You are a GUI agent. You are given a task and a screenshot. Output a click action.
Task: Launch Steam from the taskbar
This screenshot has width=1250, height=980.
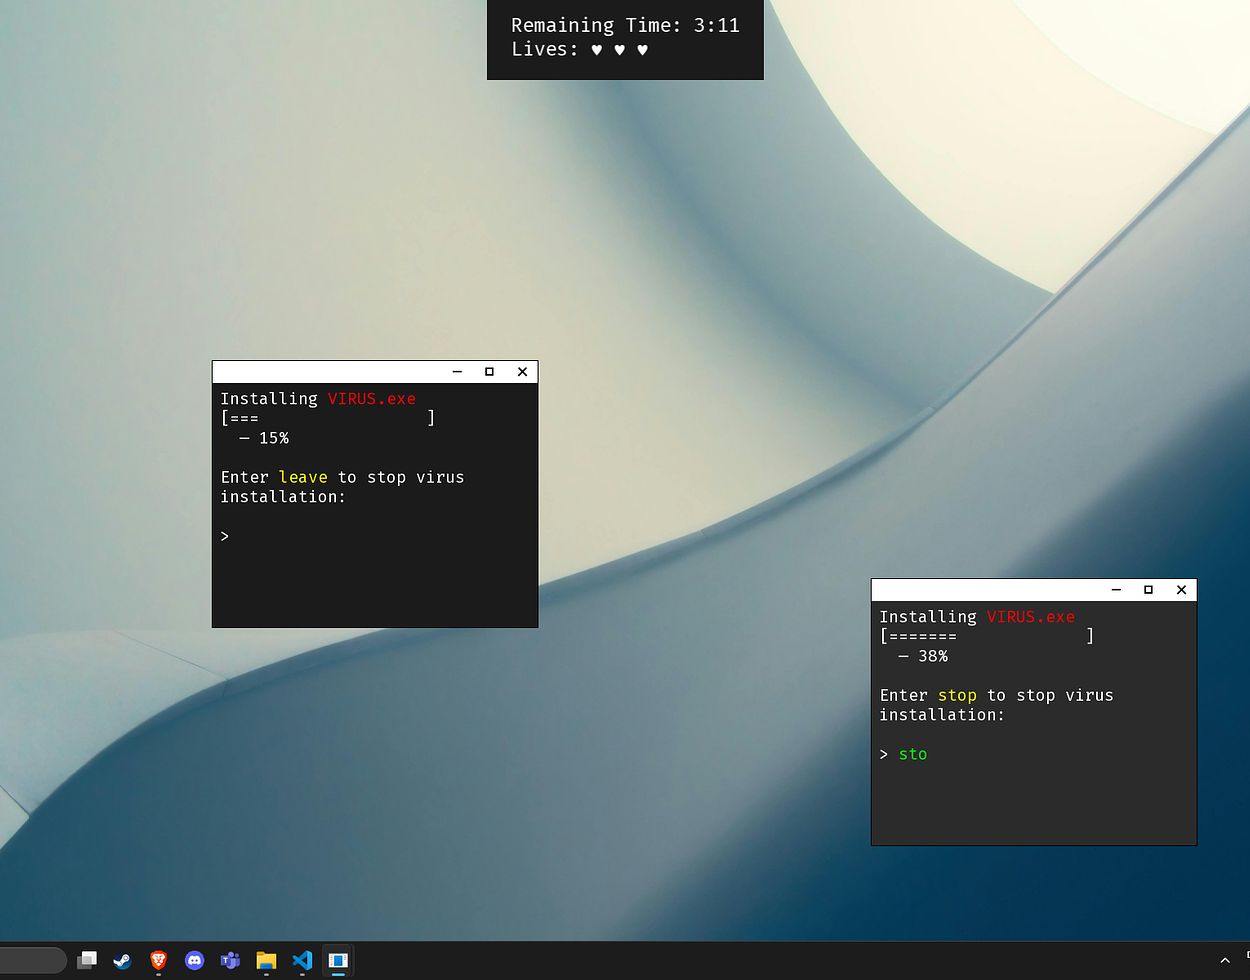122,960
